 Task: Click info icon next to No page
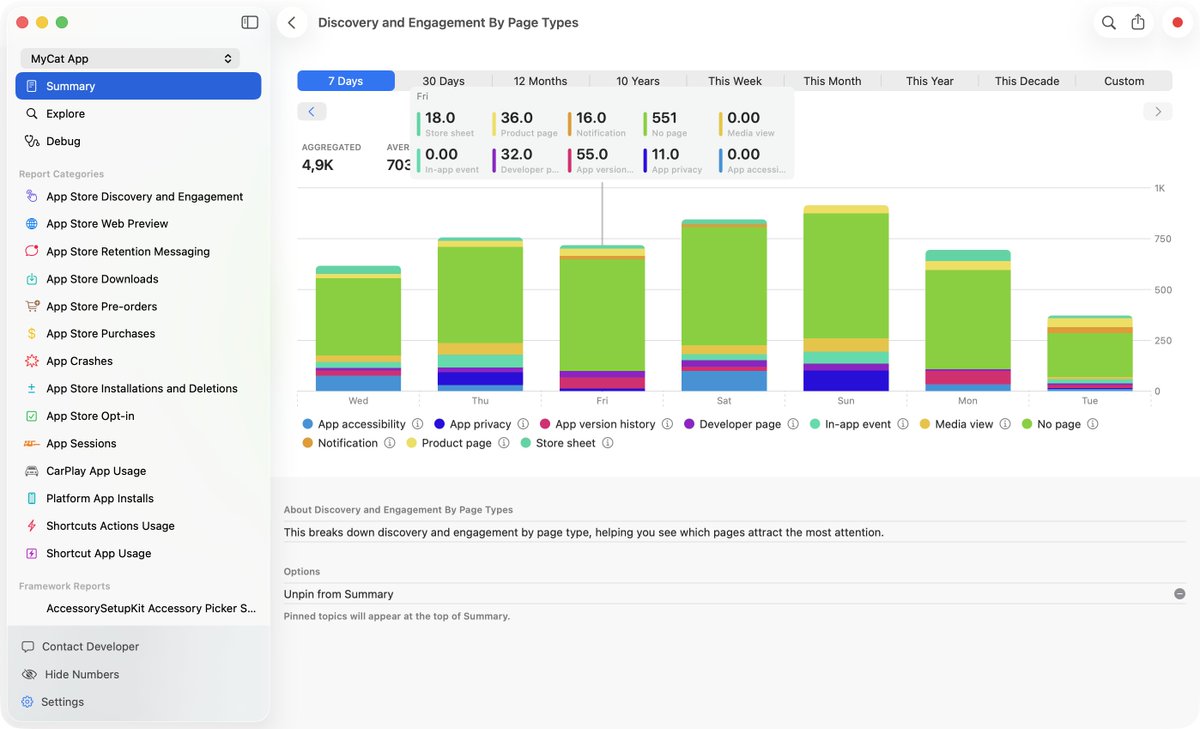(1093, 424)
